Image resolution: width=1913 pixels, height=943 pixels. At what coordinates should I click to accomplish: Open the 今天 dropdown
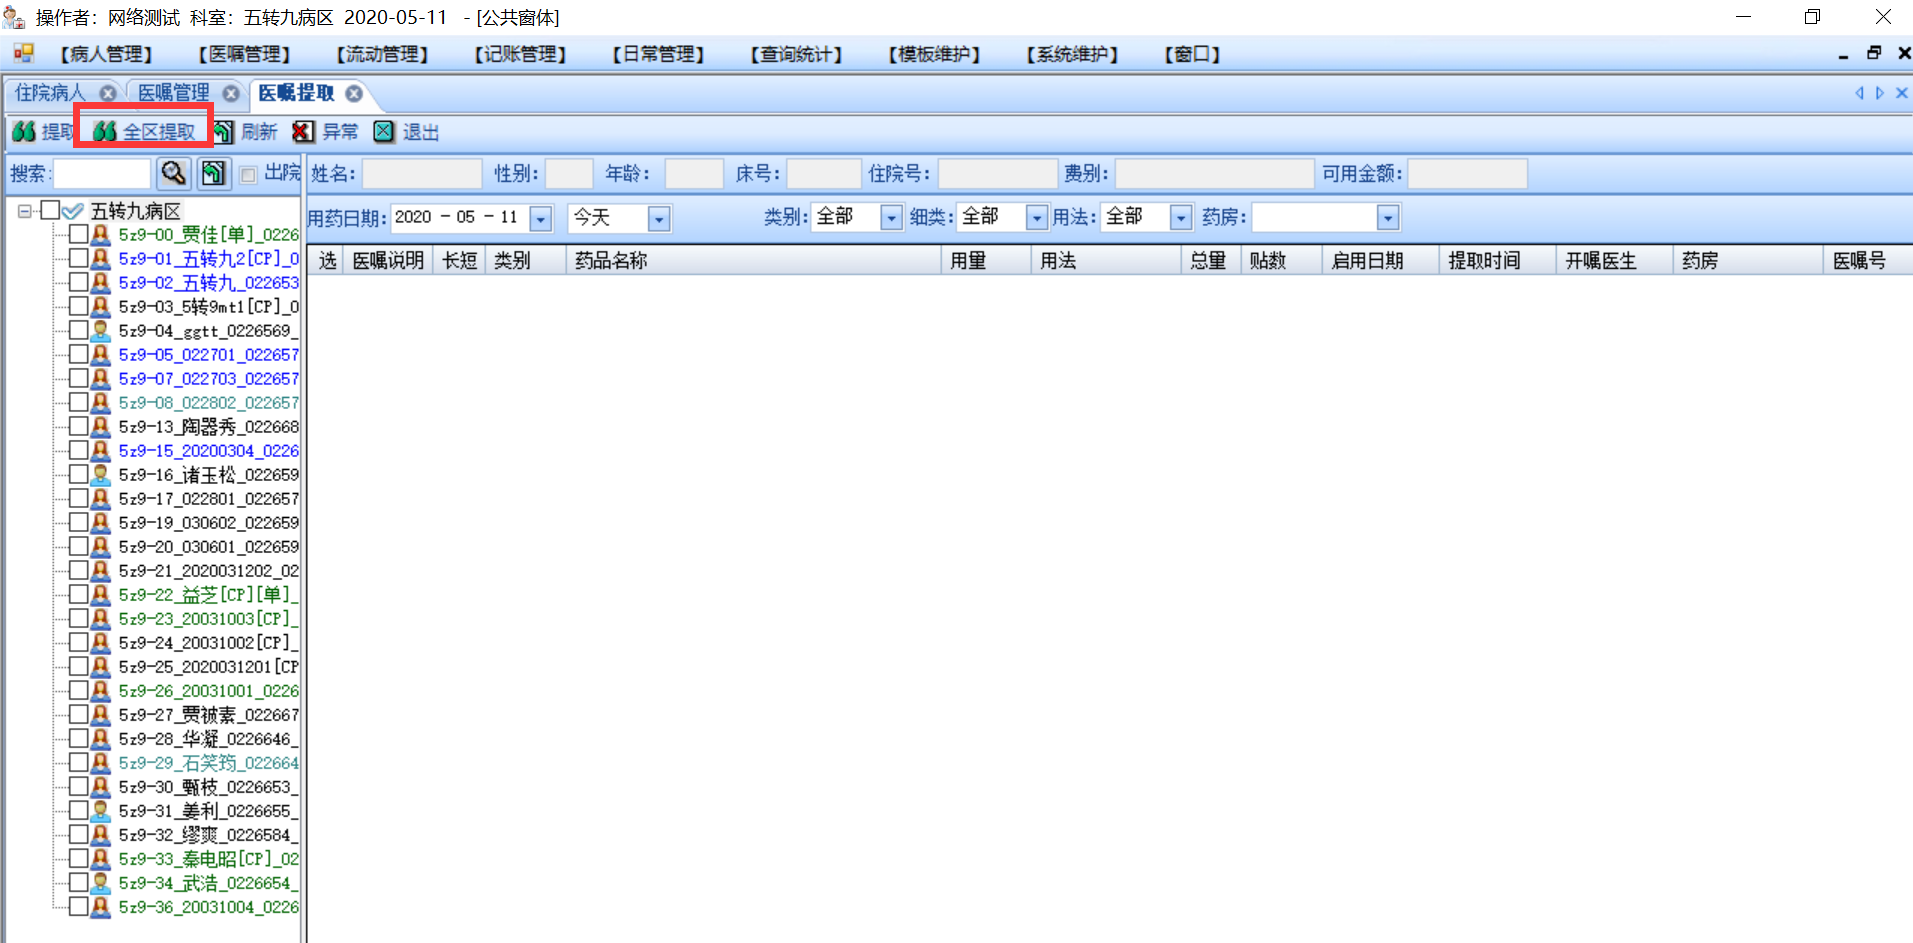[659, 218]
